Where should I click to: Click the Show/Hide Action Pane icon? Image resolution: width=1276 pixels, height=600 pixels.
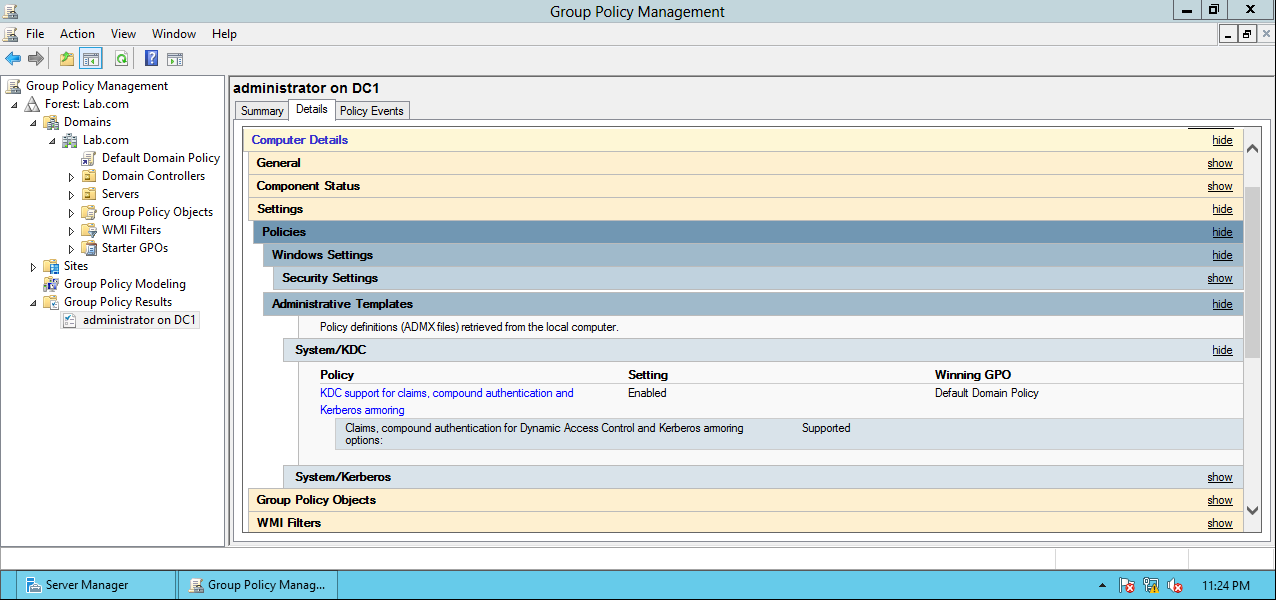(x=175, y=58)
